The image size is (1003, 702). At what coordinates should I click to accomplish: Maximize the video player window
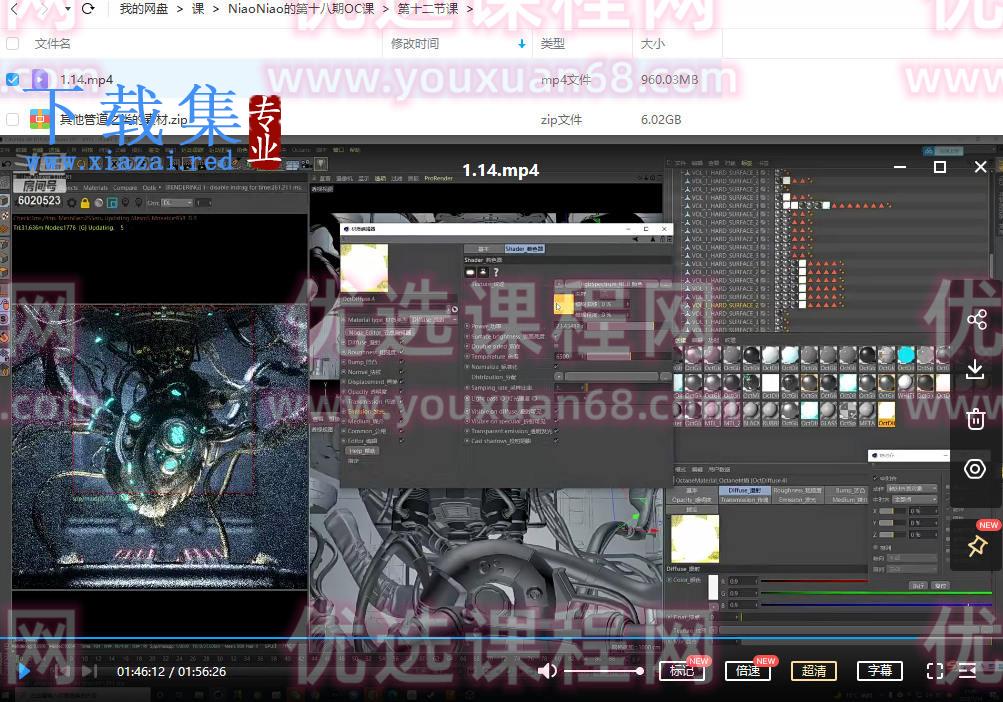pyautogui.click(x=940, y=167)
